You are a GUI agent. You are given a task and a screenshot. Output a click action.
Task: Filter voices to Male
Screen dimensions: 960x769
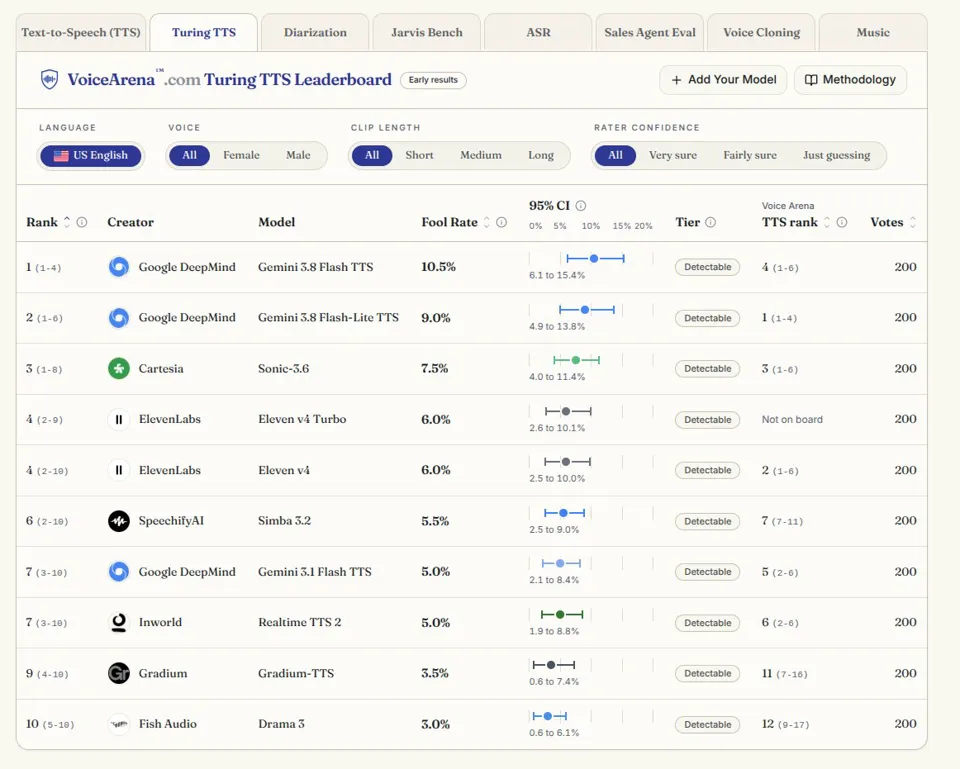click(x=298, y=156)
